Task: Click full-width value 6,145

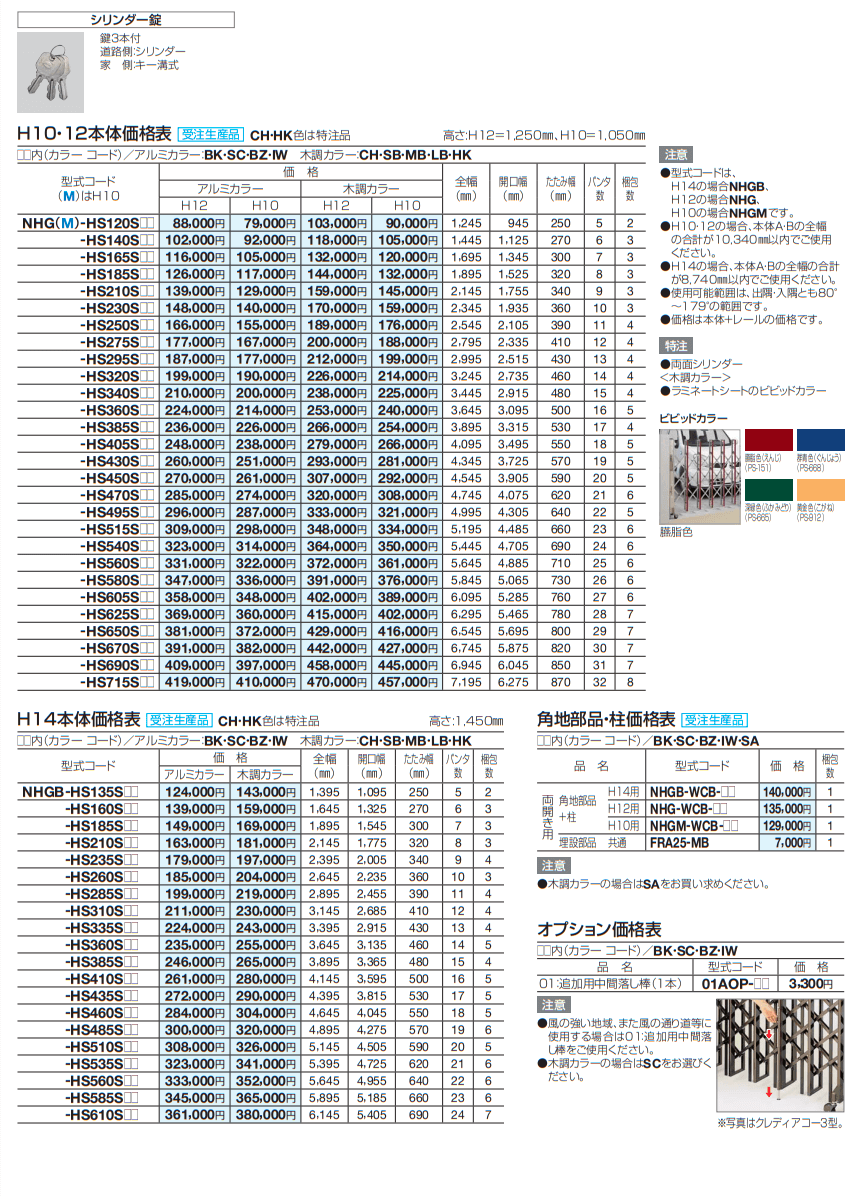Action: [324, 1115]
